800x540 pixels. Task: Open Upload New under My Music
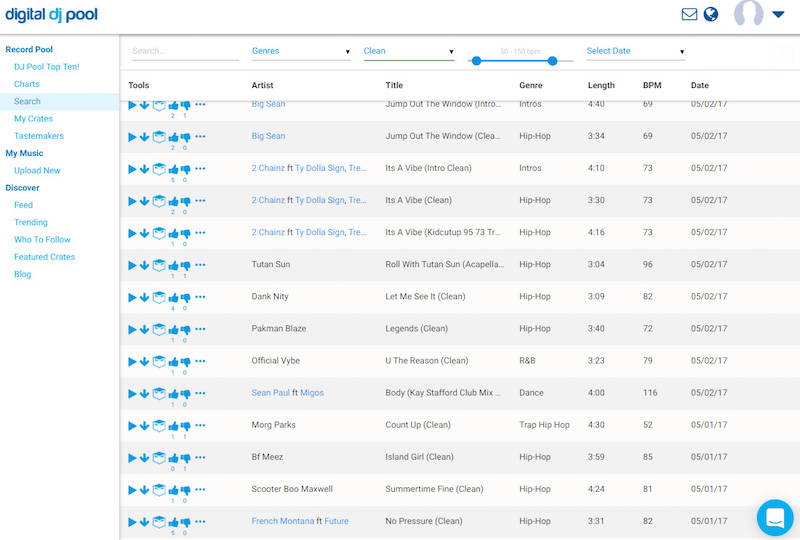pyautogui.click(x=37, y=170)
